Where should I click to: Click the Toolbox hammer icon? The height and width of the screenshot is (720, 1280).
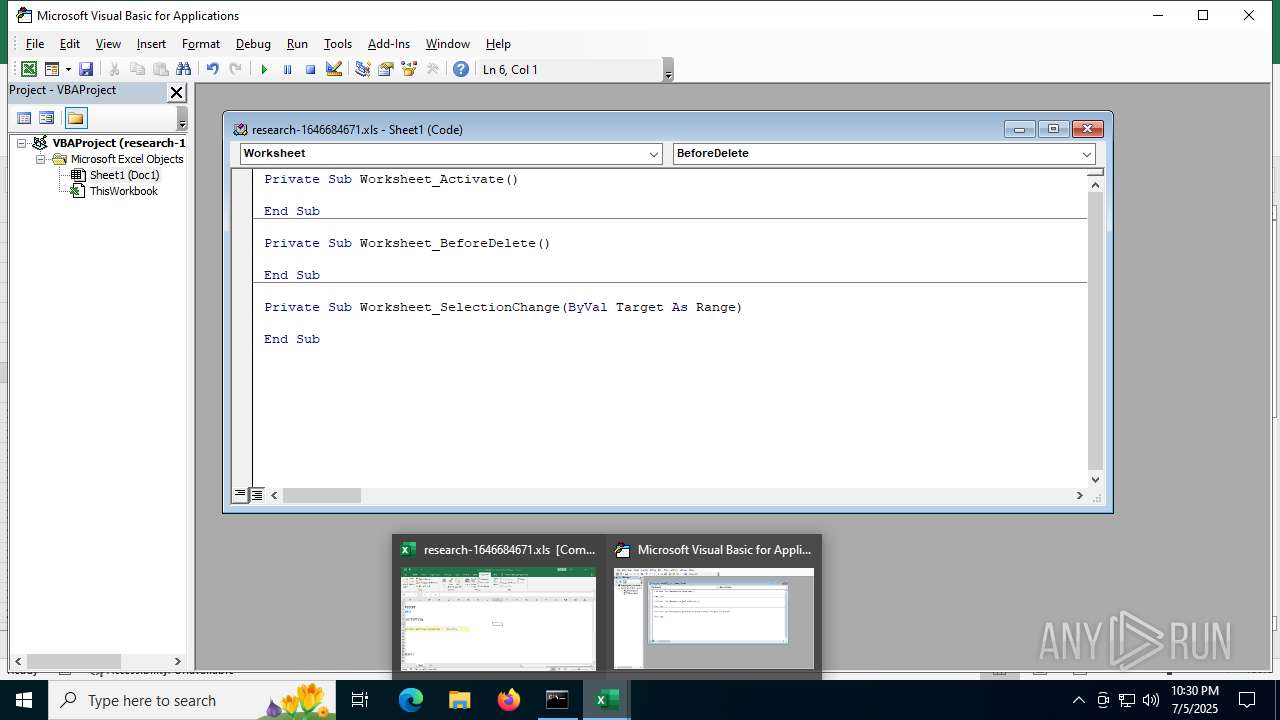pyautogui.click(x=432, y=69)
